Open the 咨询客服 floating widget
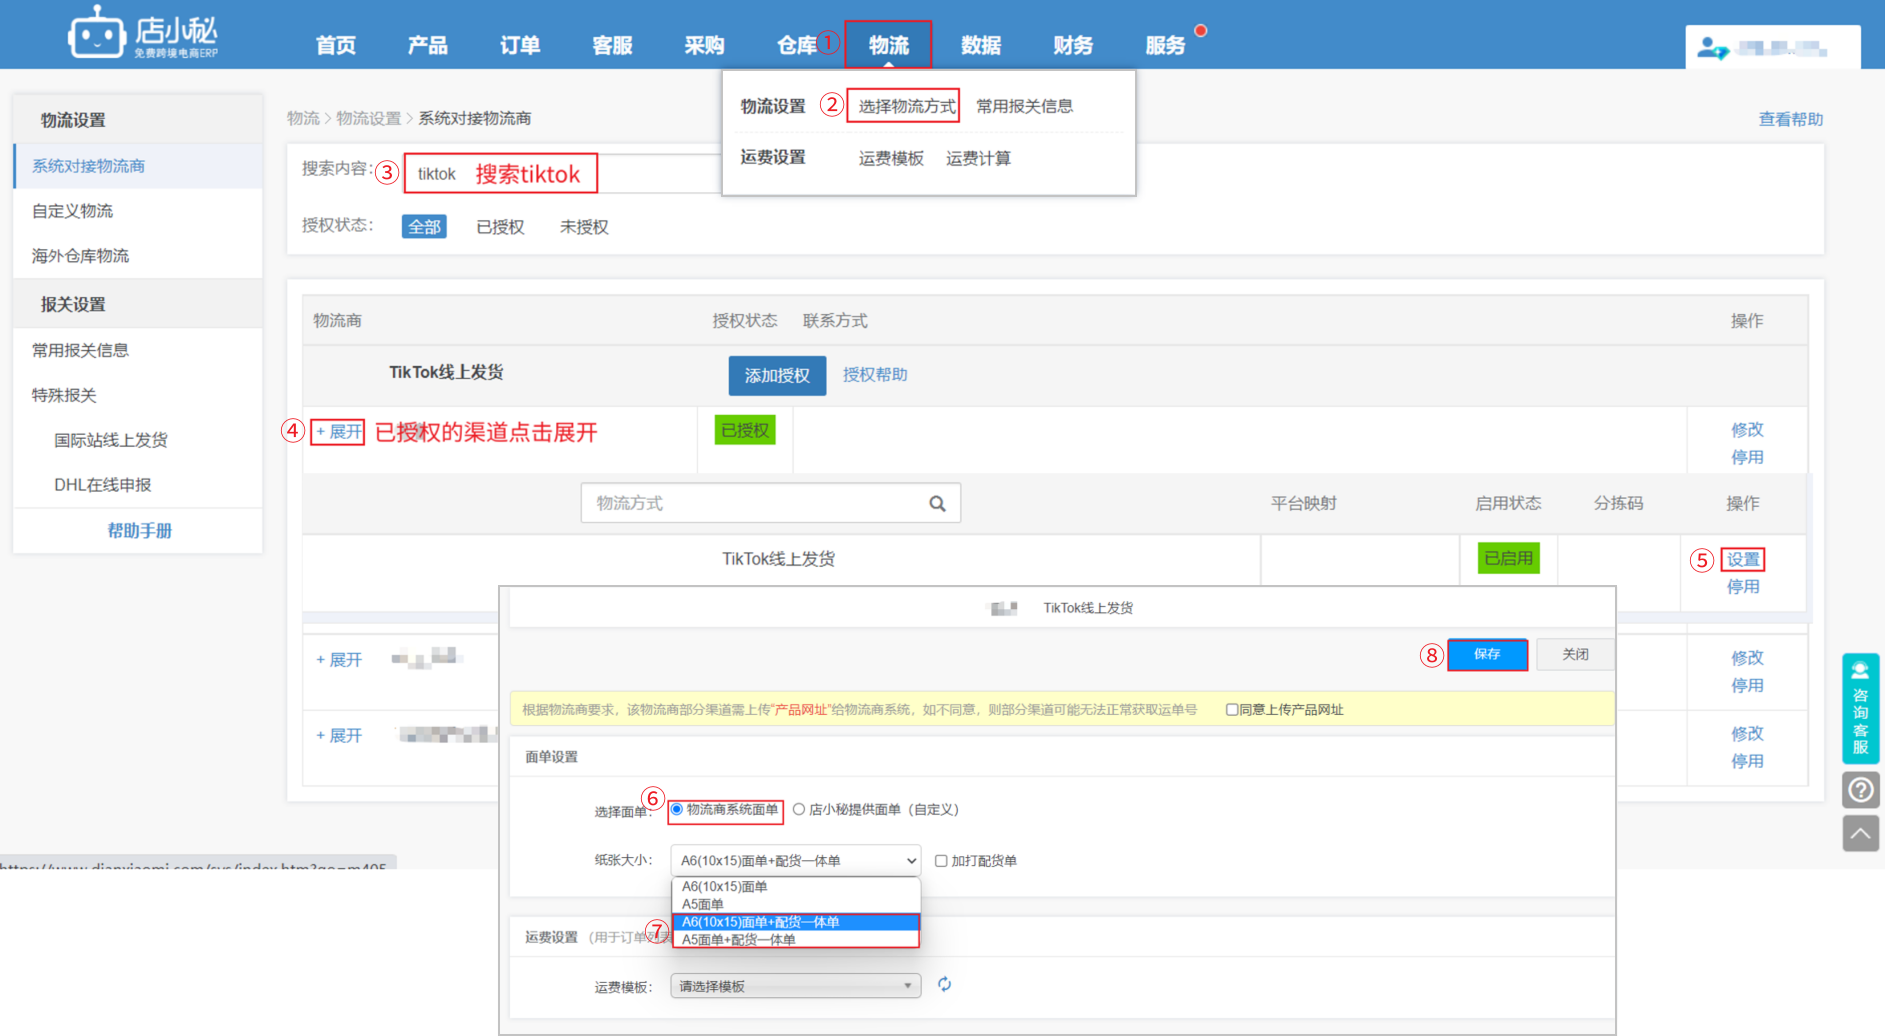 click(x=1860, y=708)
